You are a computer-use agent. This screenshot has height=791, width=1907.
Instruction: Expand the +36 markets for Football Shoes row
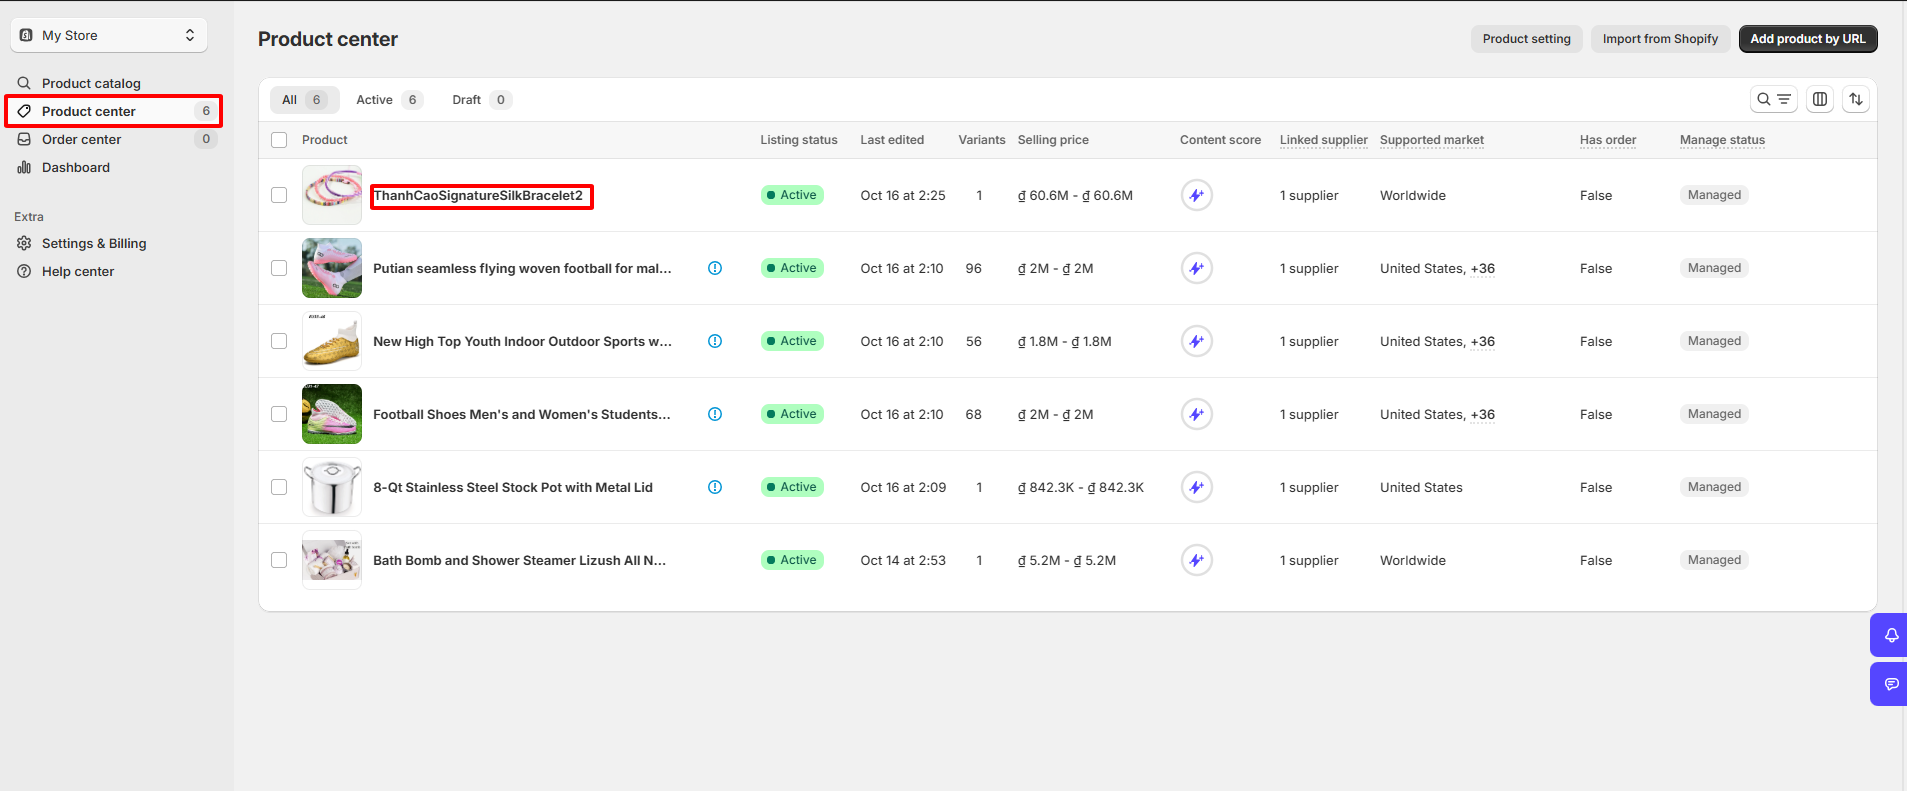point(1482,414)
